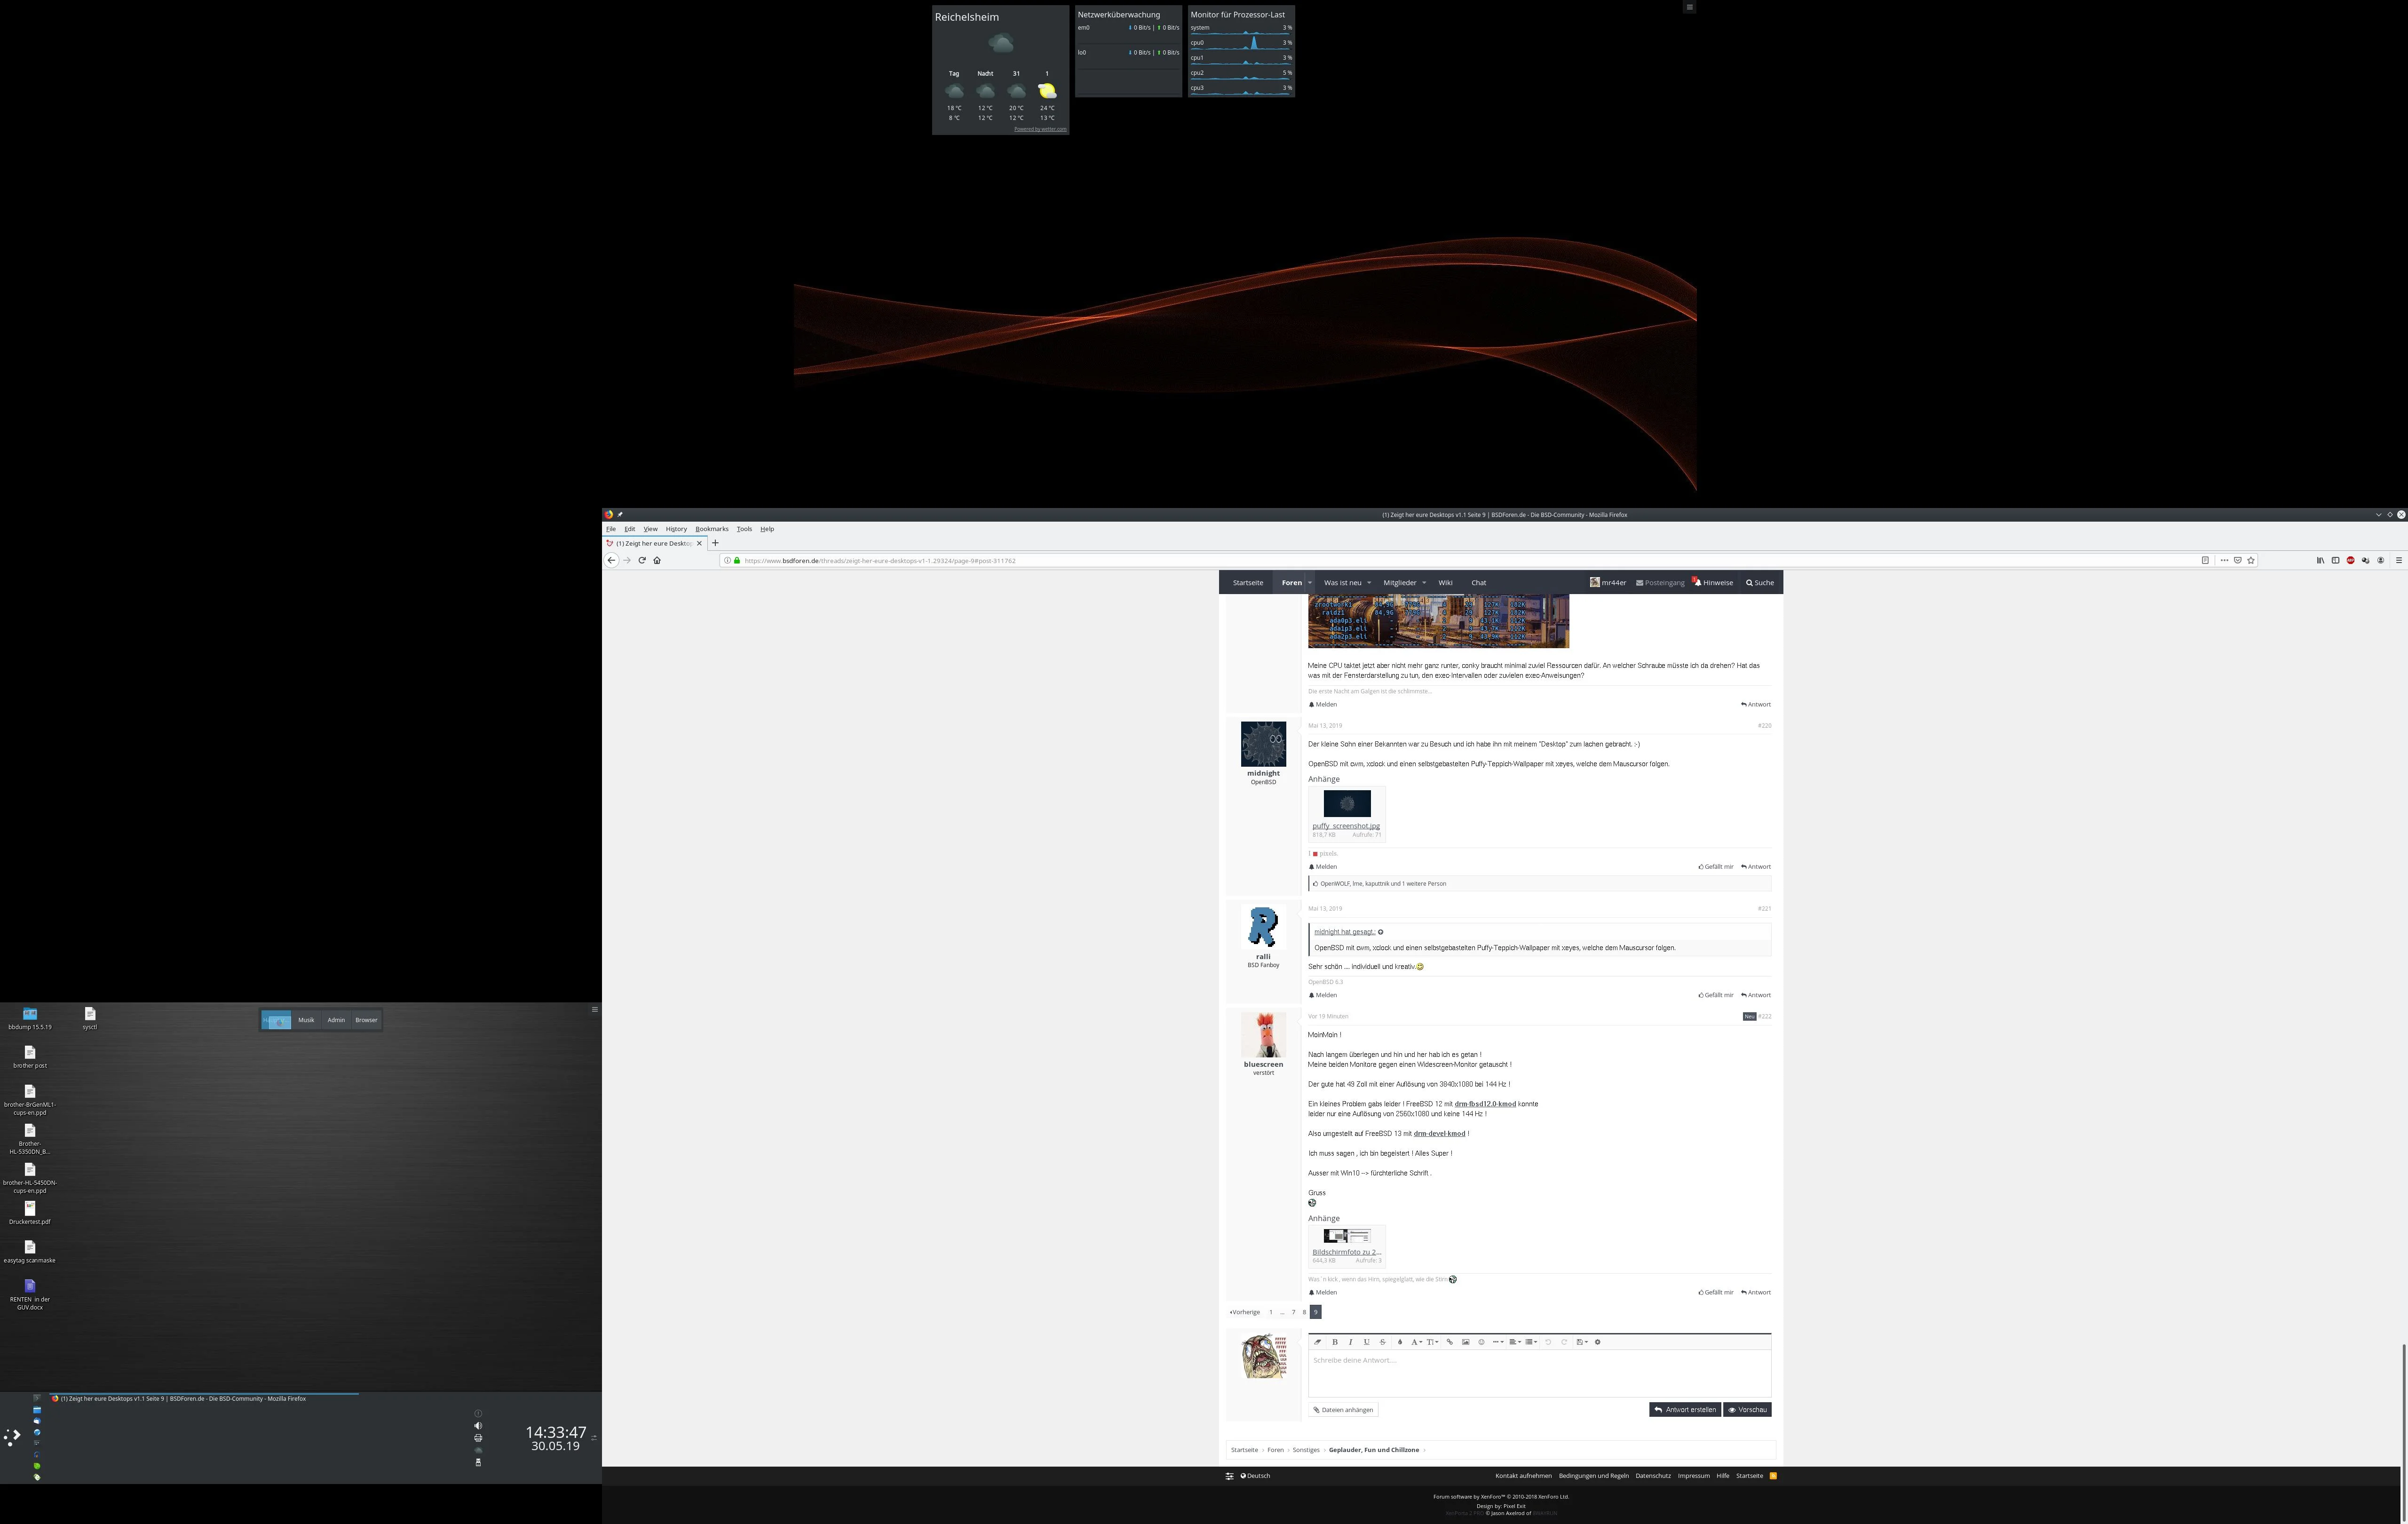Open the Firefox Tools menu
Screen dimensions: 2408x1524
pyautogui.click(x=744, y=529)
